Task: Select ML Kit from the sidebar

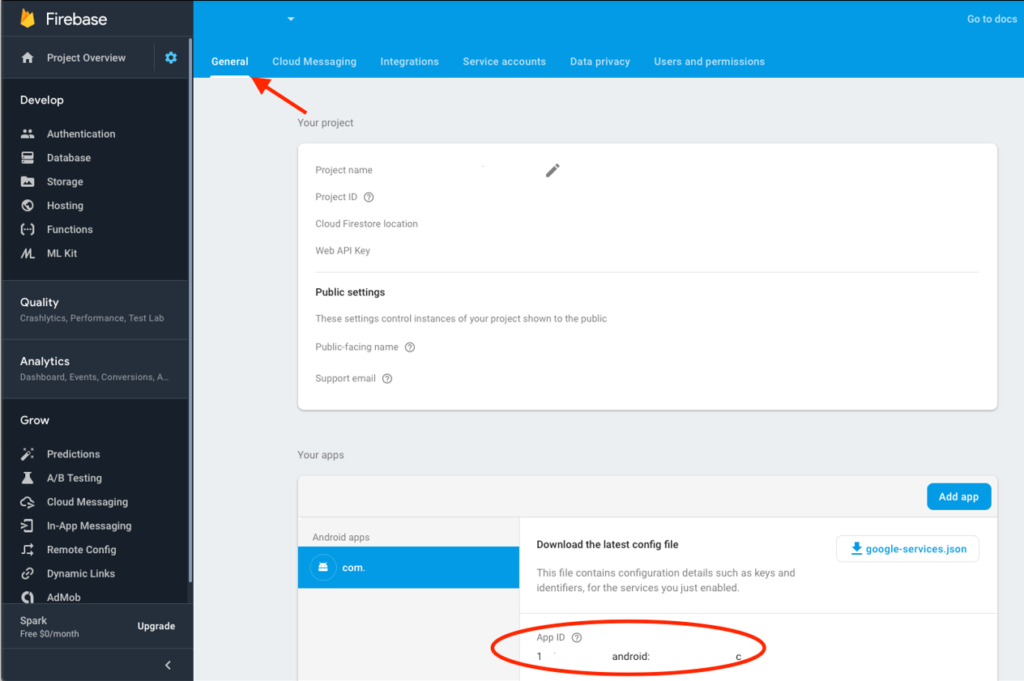Action: 62,253
